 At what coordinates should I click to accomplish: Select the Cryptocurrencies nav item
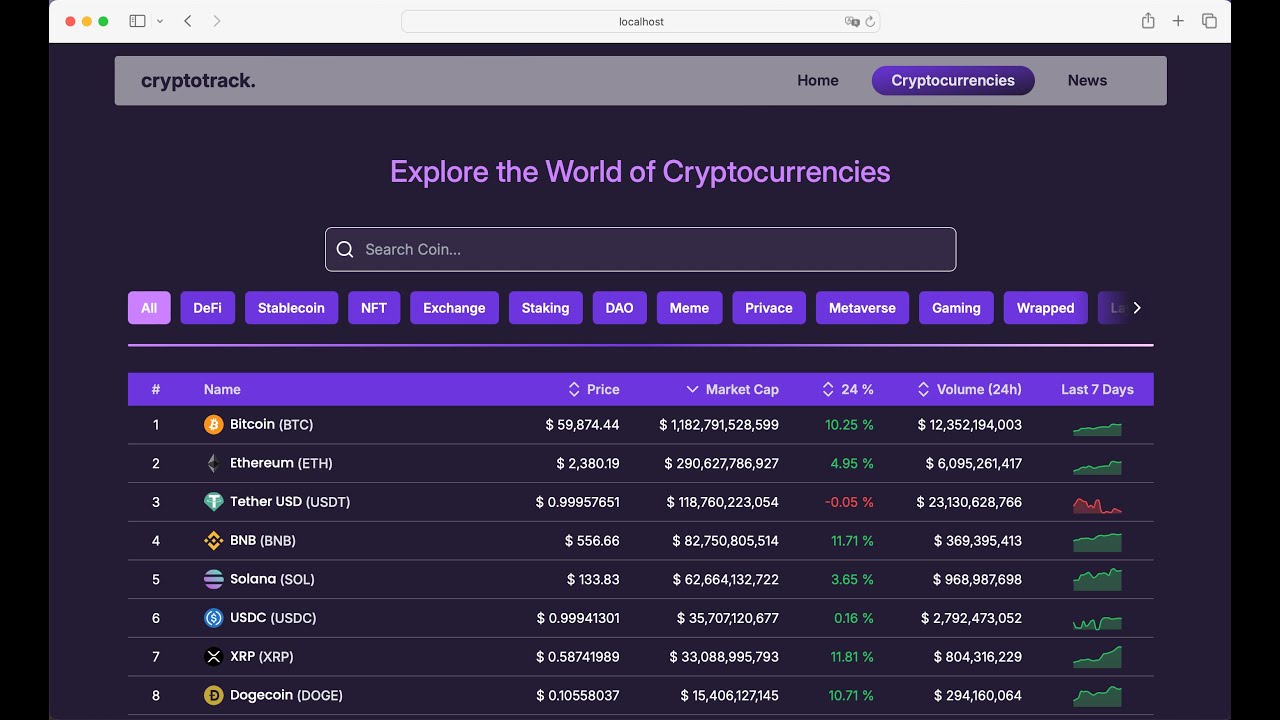pyautogui.click(x=953, y=81)
